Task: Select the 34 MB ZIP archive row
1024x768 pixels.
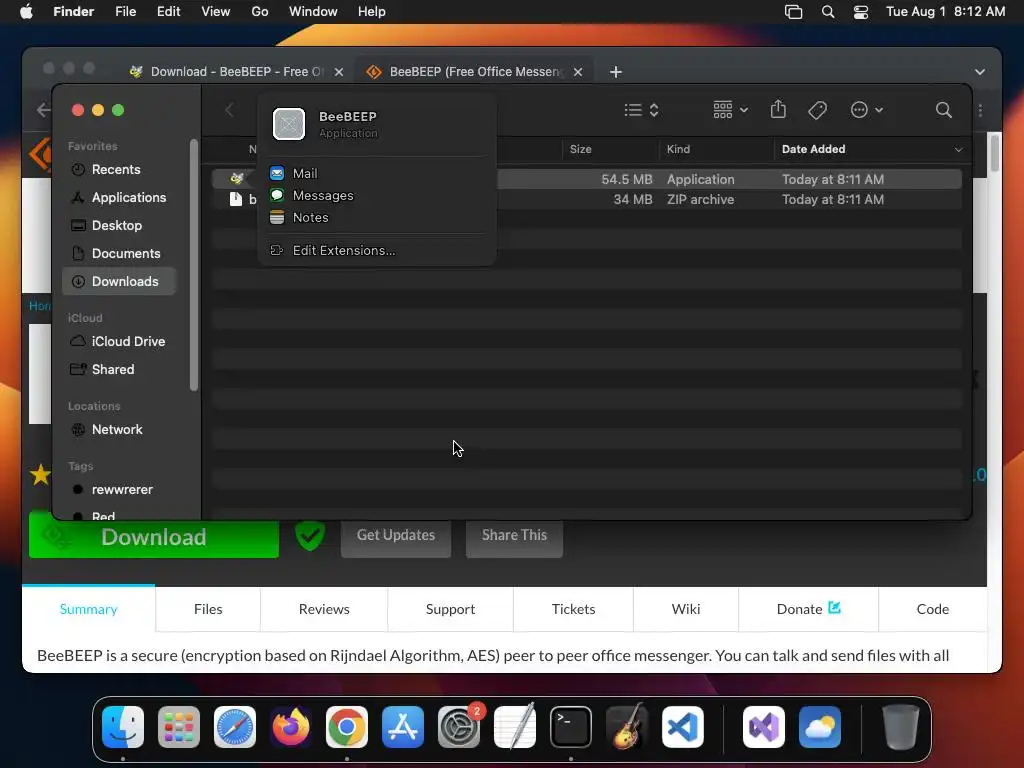Action: tap(586, 199)
